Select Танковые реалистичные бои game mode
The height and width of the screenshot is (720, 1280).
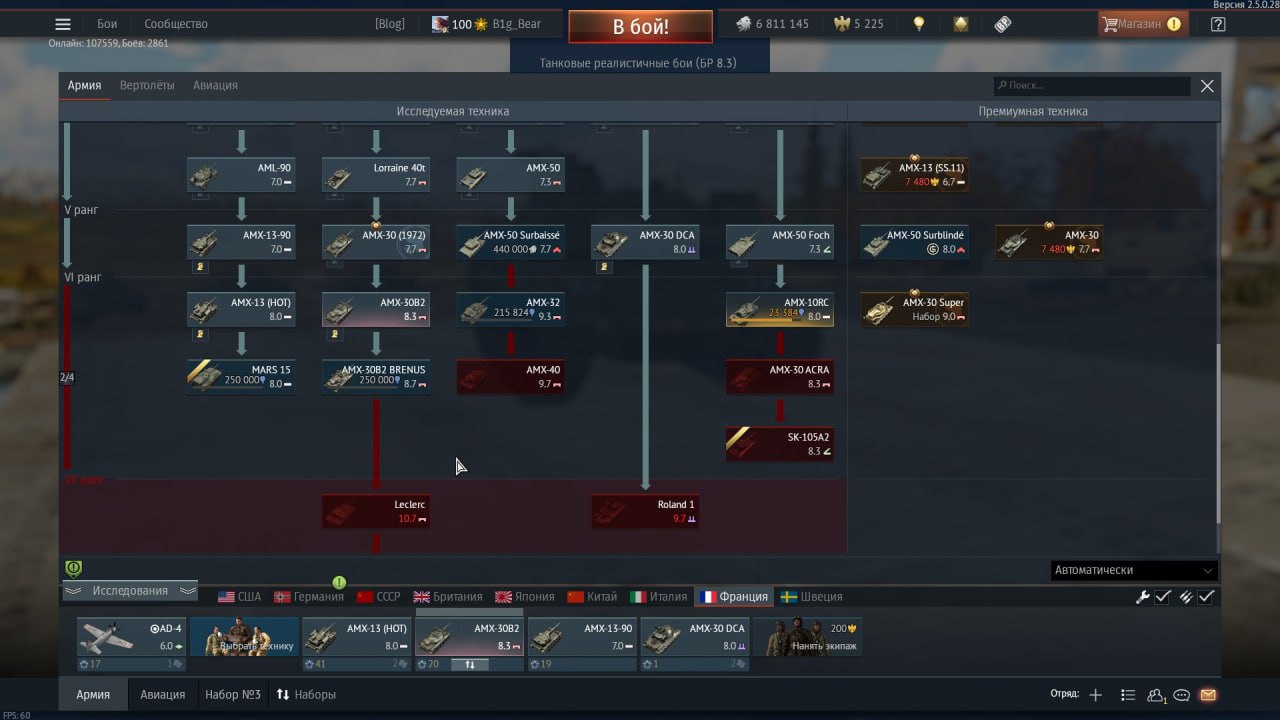(638, 63)
